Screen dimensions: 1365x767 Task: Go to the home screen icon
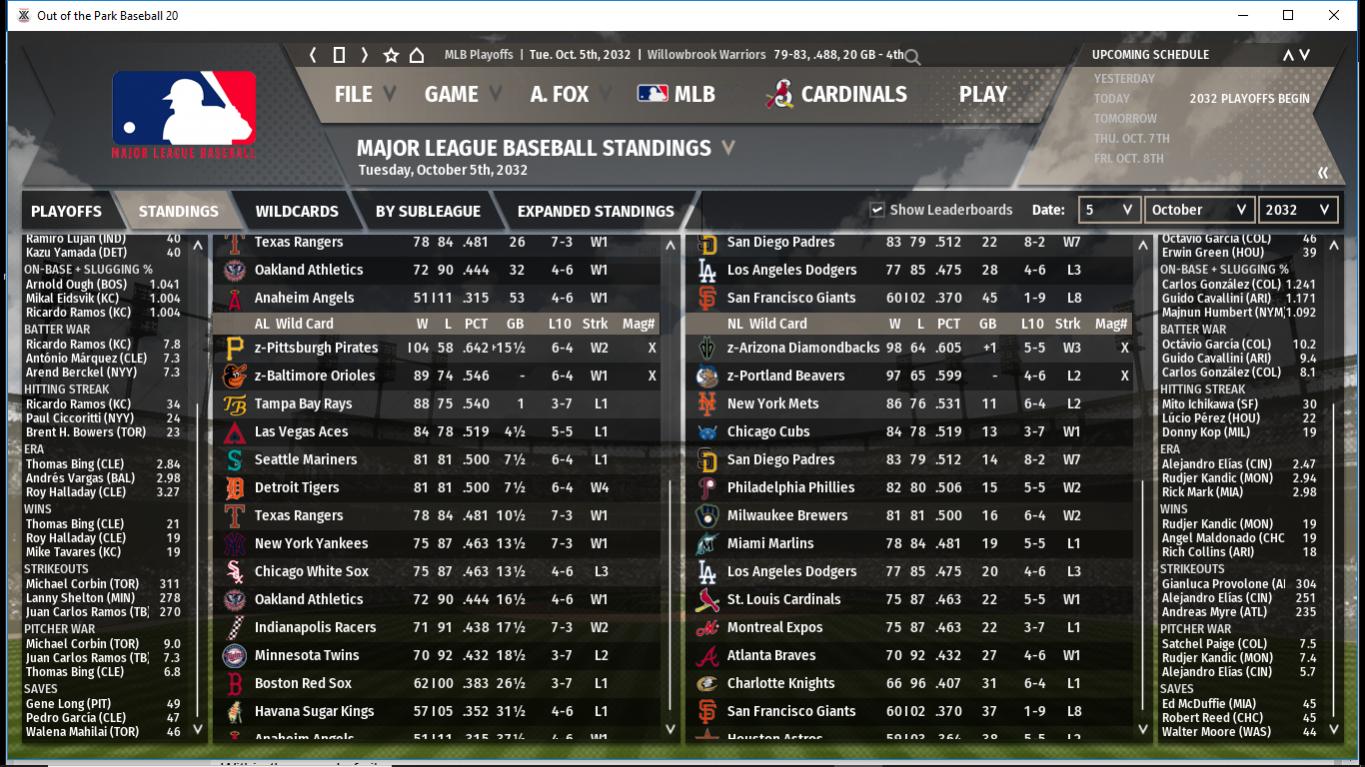coord(417,55)
